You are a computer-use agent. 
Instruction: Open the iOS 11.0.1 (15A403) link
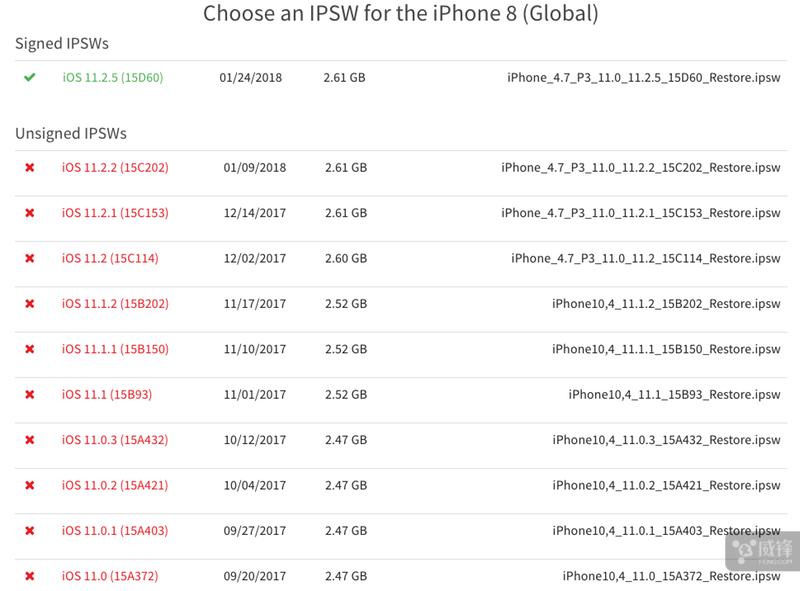115,530
